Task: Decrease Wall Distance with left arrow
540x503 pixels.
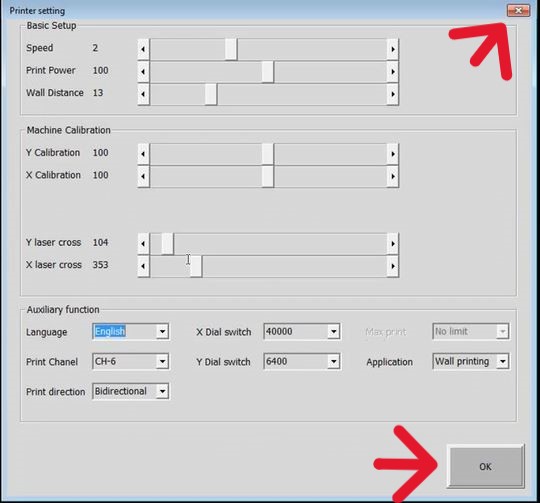Action: point(143,94)
